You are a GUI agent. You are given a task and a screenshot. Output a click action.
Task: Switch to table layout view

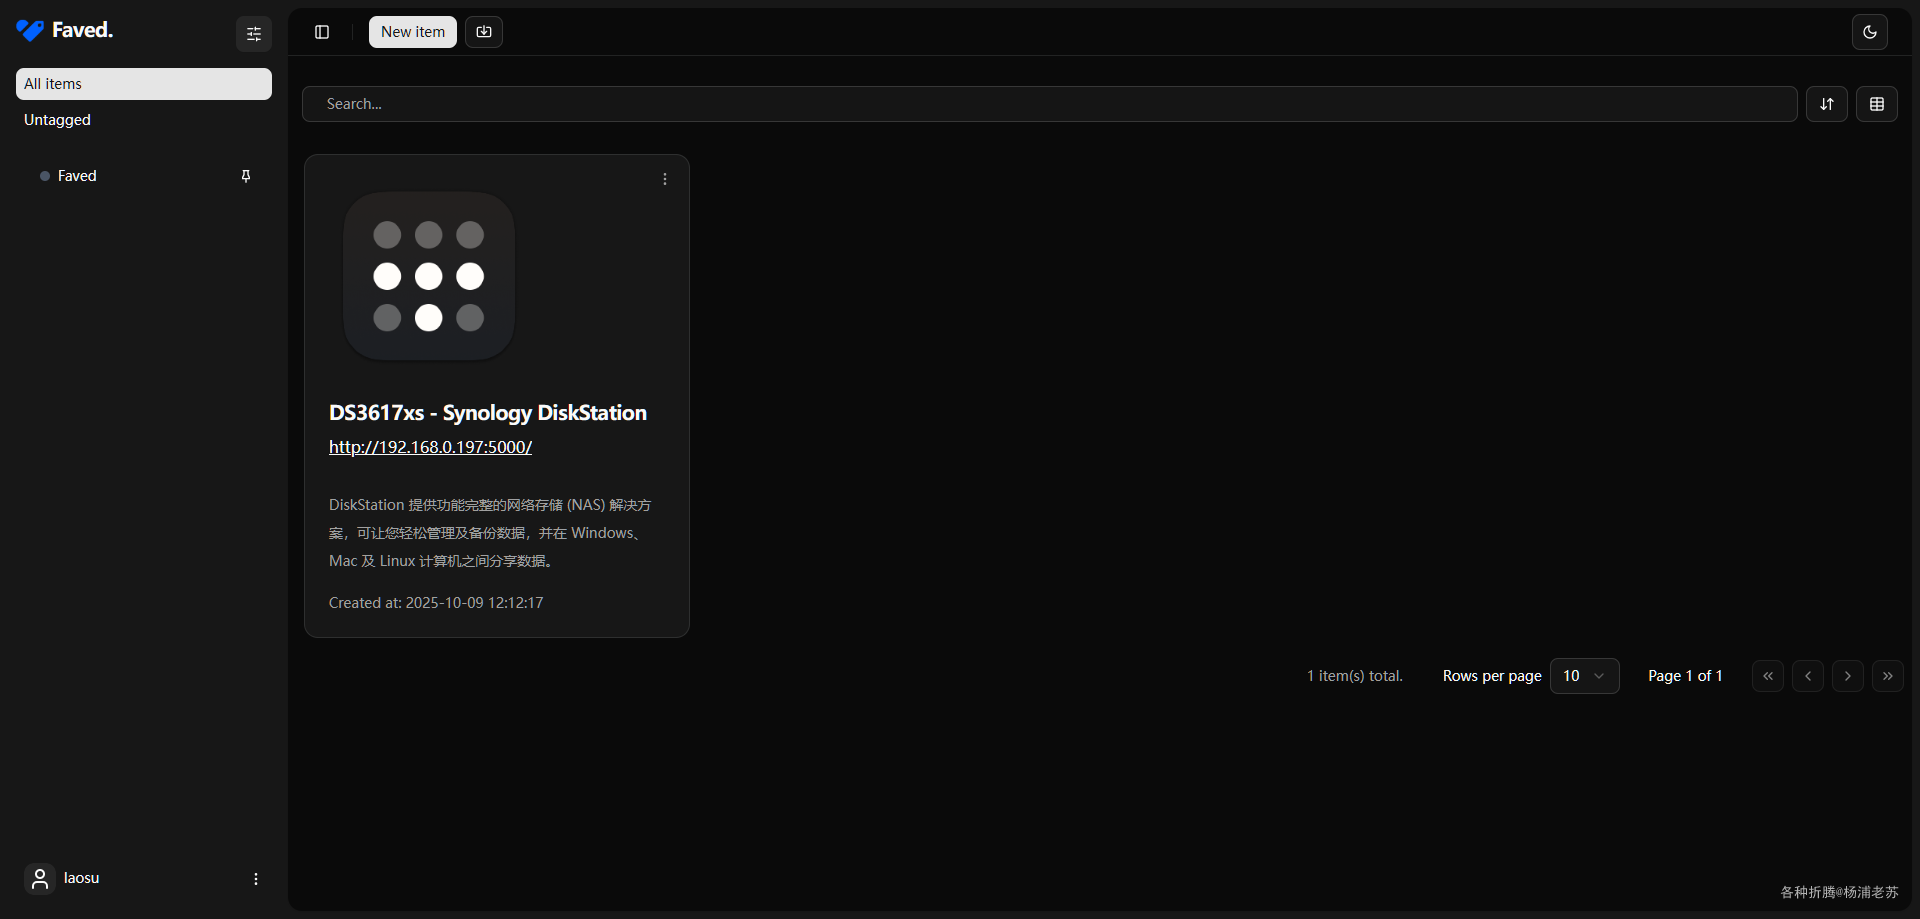pyautogui.click(x=1877, y=104)
